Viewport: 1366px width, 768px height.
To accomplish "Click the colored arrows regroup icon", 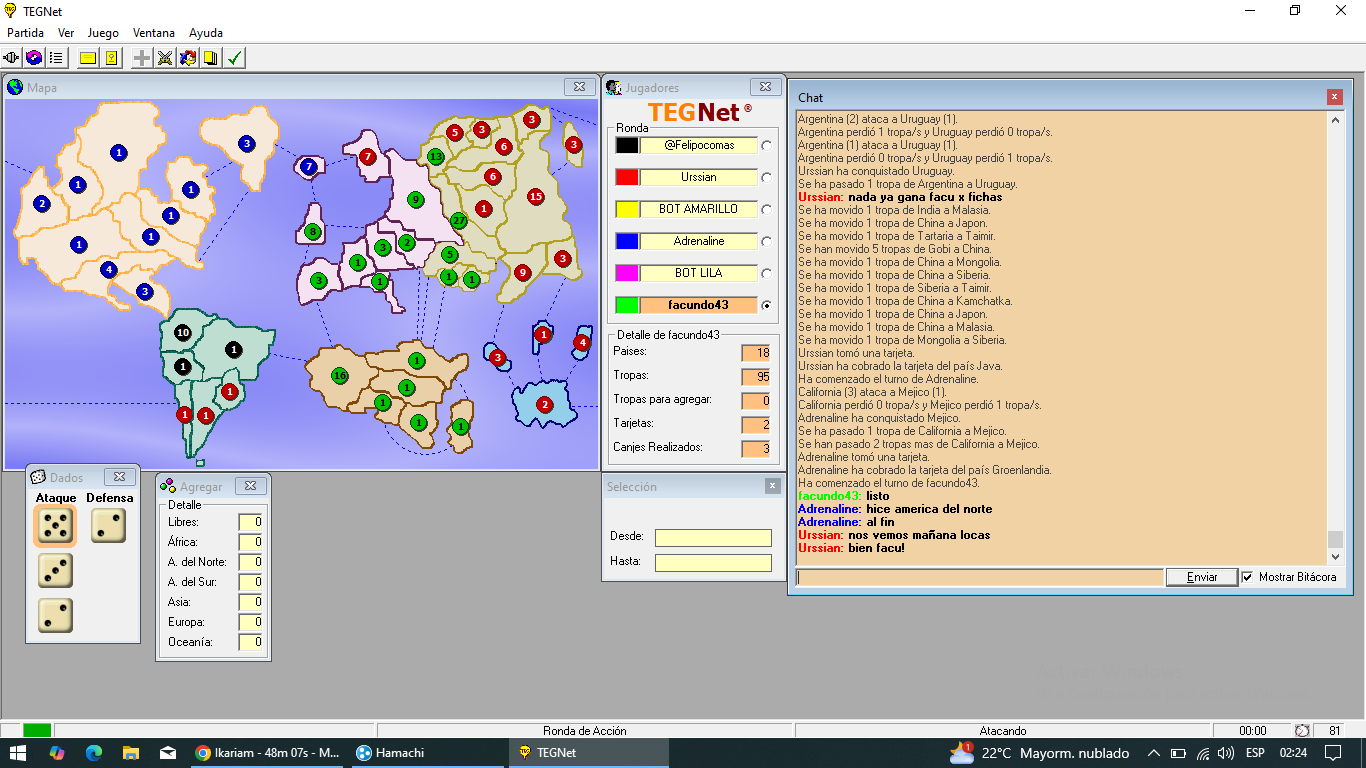I will coord(188,58).
